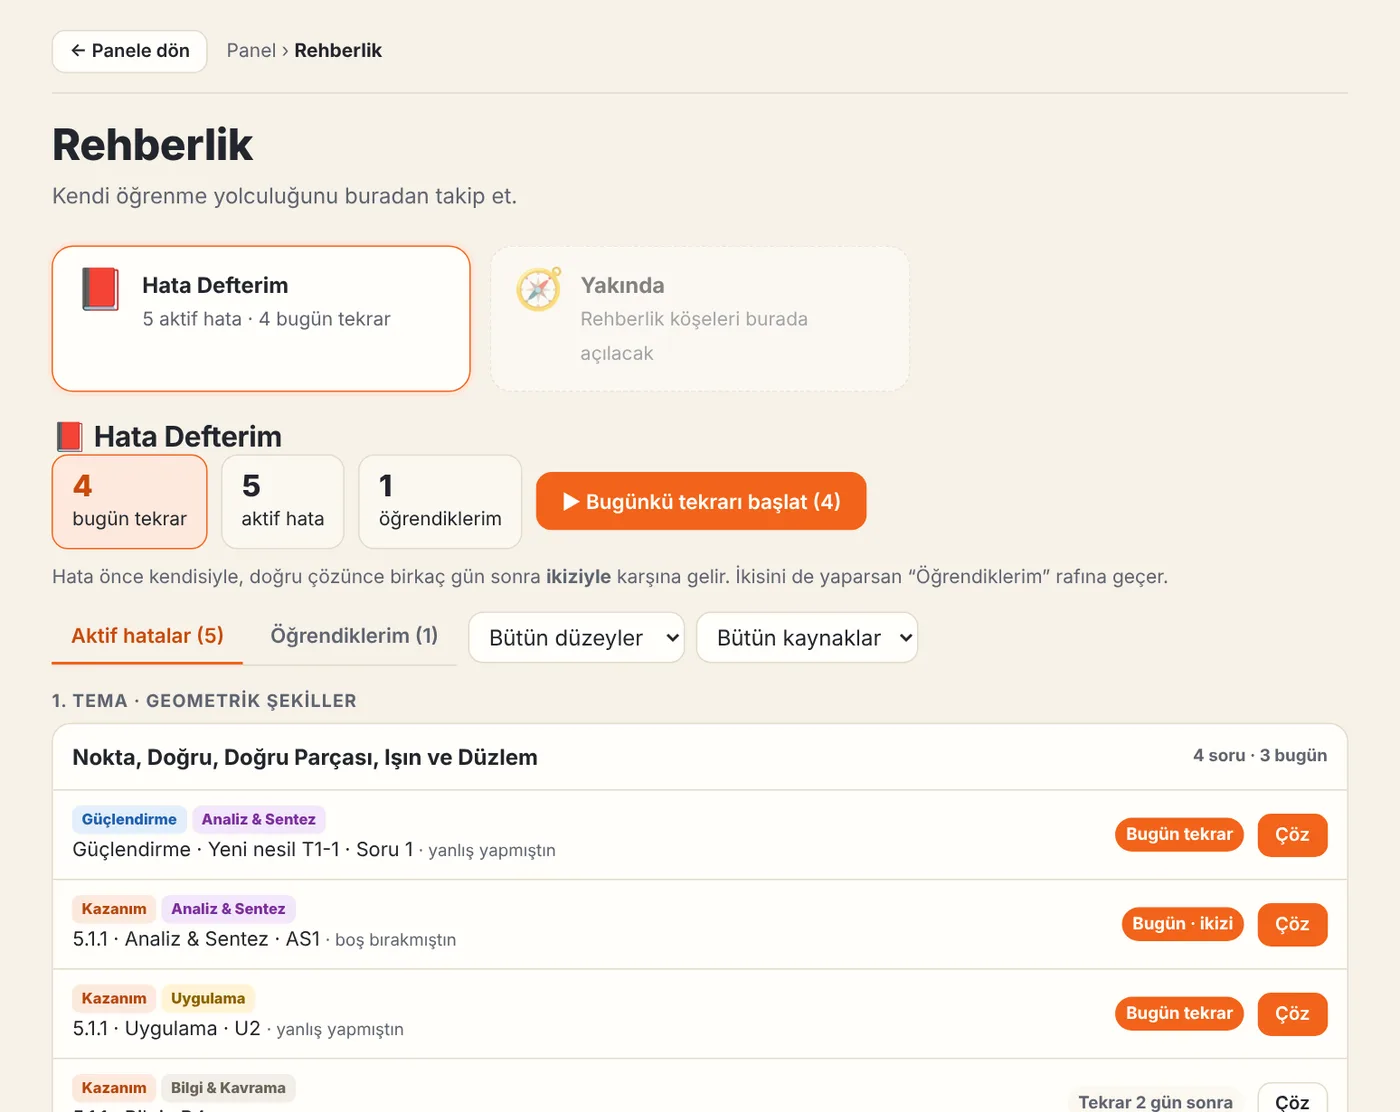Screen dimensions: 1400x1112
Task: Click the Bilgi & Kavrama tag
Action: pos(228,1088)
